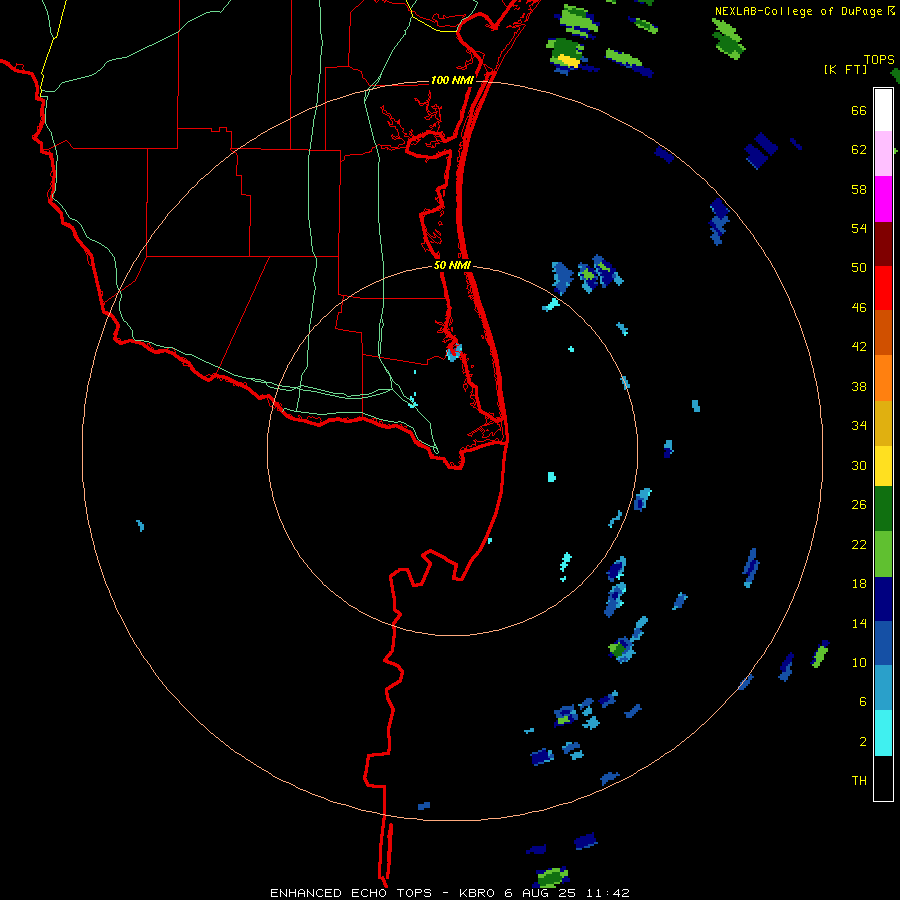
Task: Click the legend value 54
Action: point(859,228)
